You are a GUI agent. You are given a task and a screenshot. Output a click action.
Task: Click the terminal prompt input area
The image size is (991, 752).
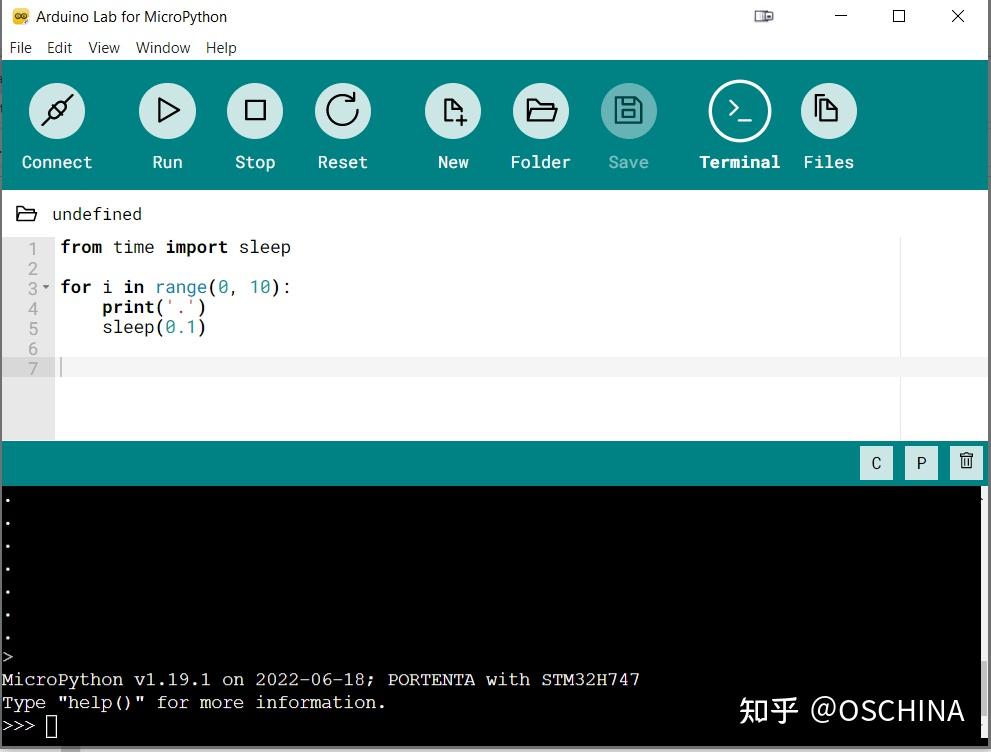pyautogui.click(x=52, y=726)
